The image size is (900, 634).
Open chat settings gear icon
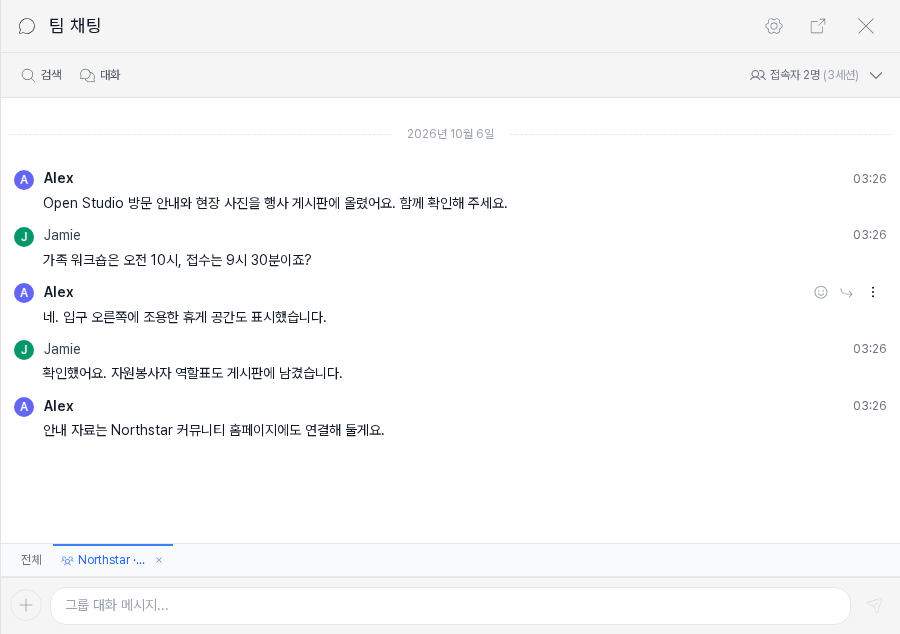click(x=774, y=26)
